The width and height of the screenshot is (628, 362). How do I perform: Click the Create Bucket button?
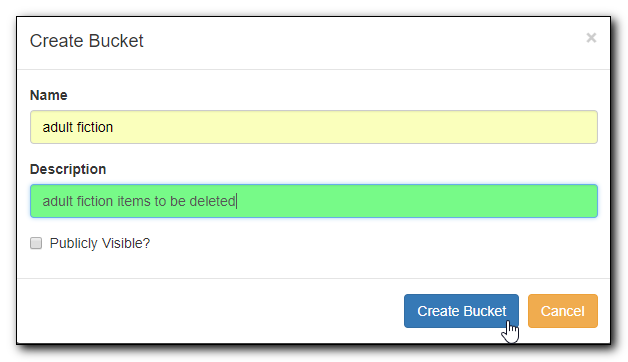click(x=461, y=311)
